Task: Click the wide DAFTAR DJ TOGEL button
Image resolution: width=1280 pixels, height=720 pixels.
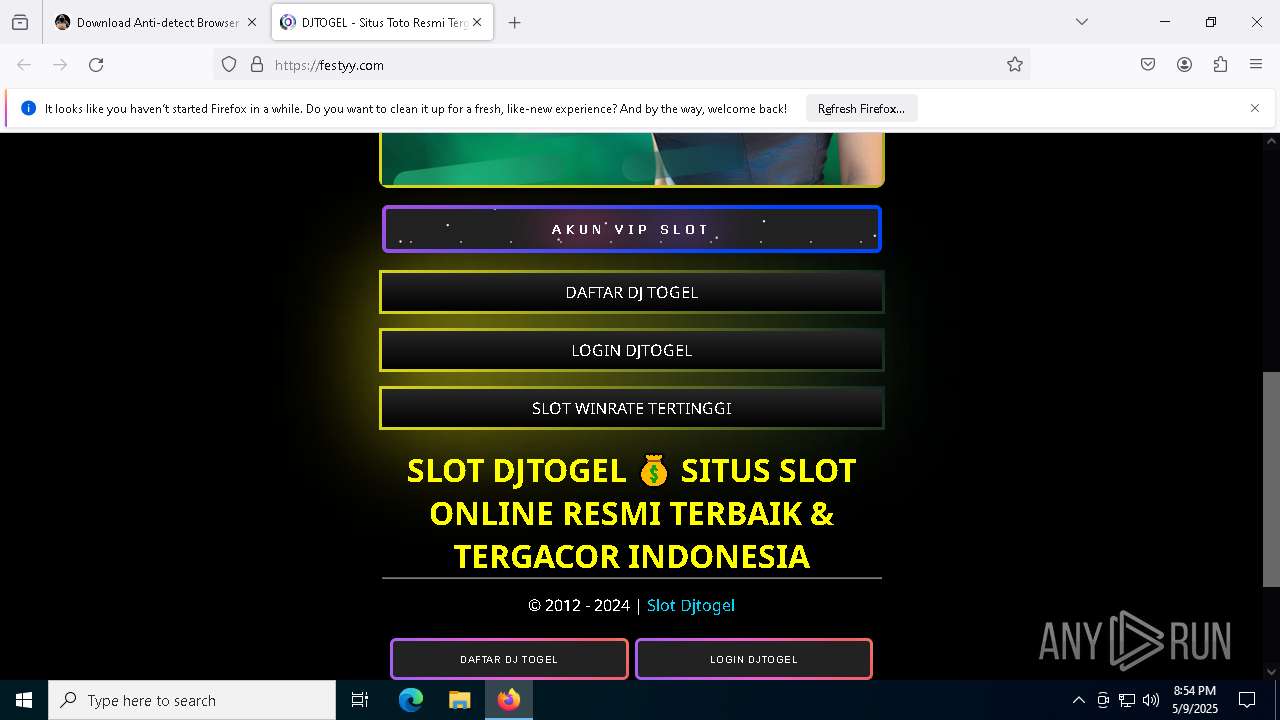Action: [x=632, y=292]
